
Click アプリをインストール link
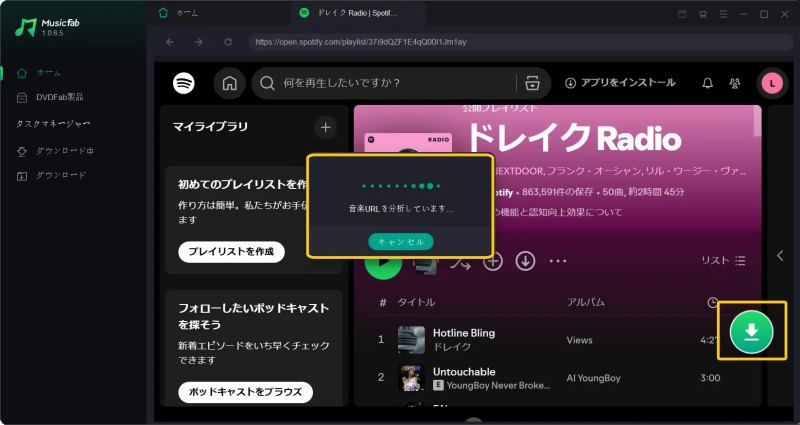[620, 83]
